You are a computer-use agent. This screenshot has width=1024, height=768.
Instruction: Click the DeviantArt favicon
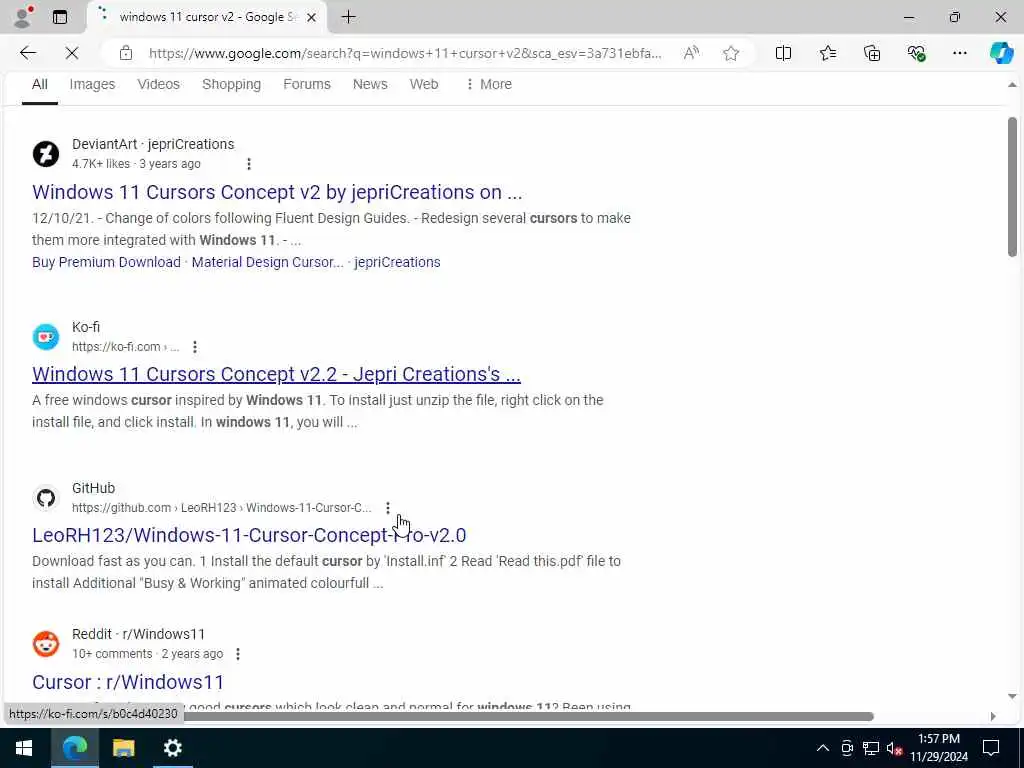46,154
